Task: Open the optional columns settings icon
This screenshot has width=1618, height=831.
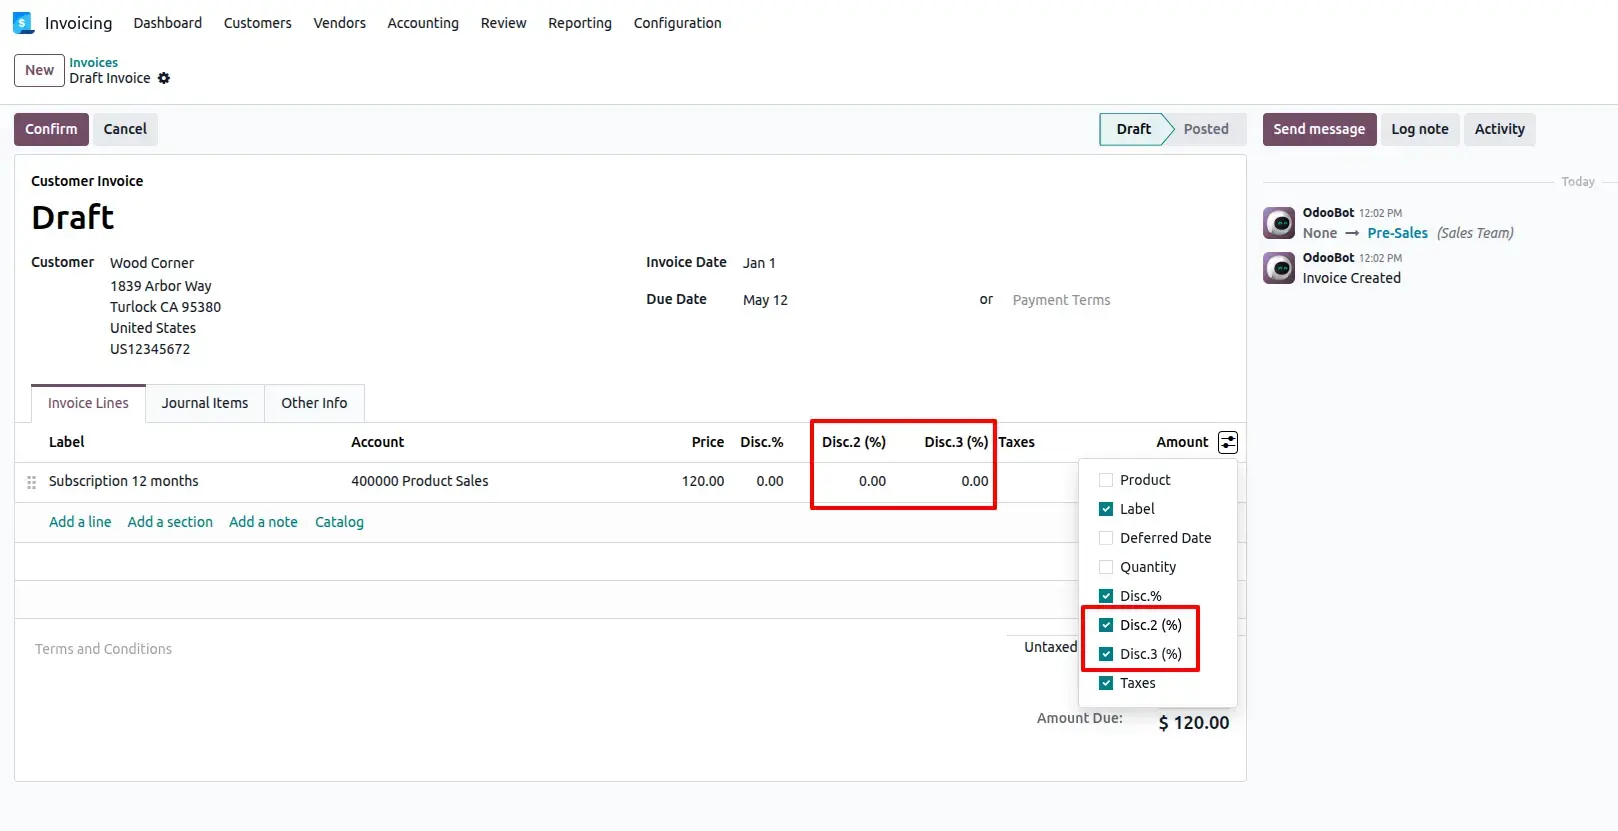Action: coord(1228,442)
